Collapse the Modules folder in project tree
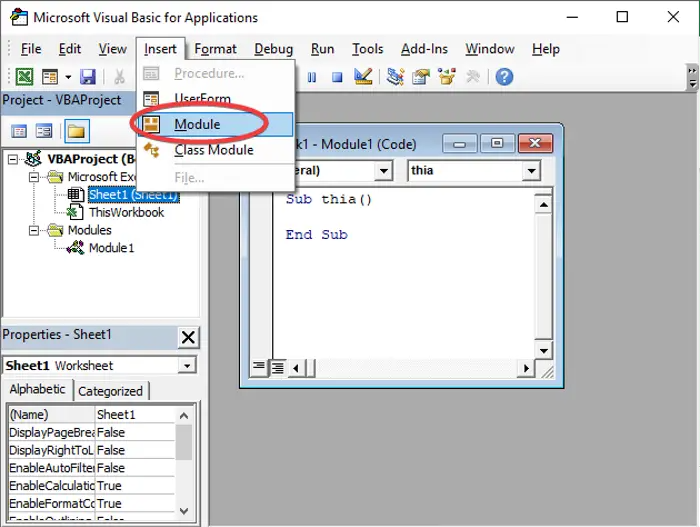 point(35,230)
